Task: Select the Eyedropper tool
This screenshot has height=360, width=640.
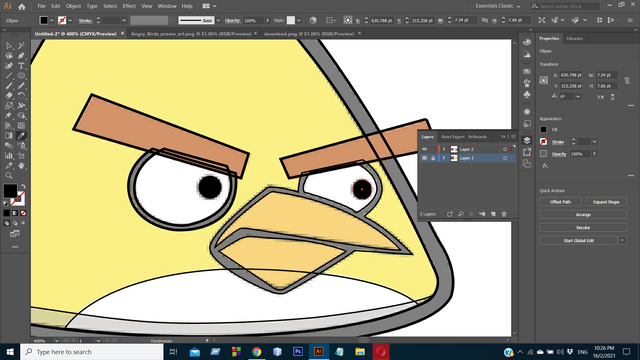Action: (21, 136)
